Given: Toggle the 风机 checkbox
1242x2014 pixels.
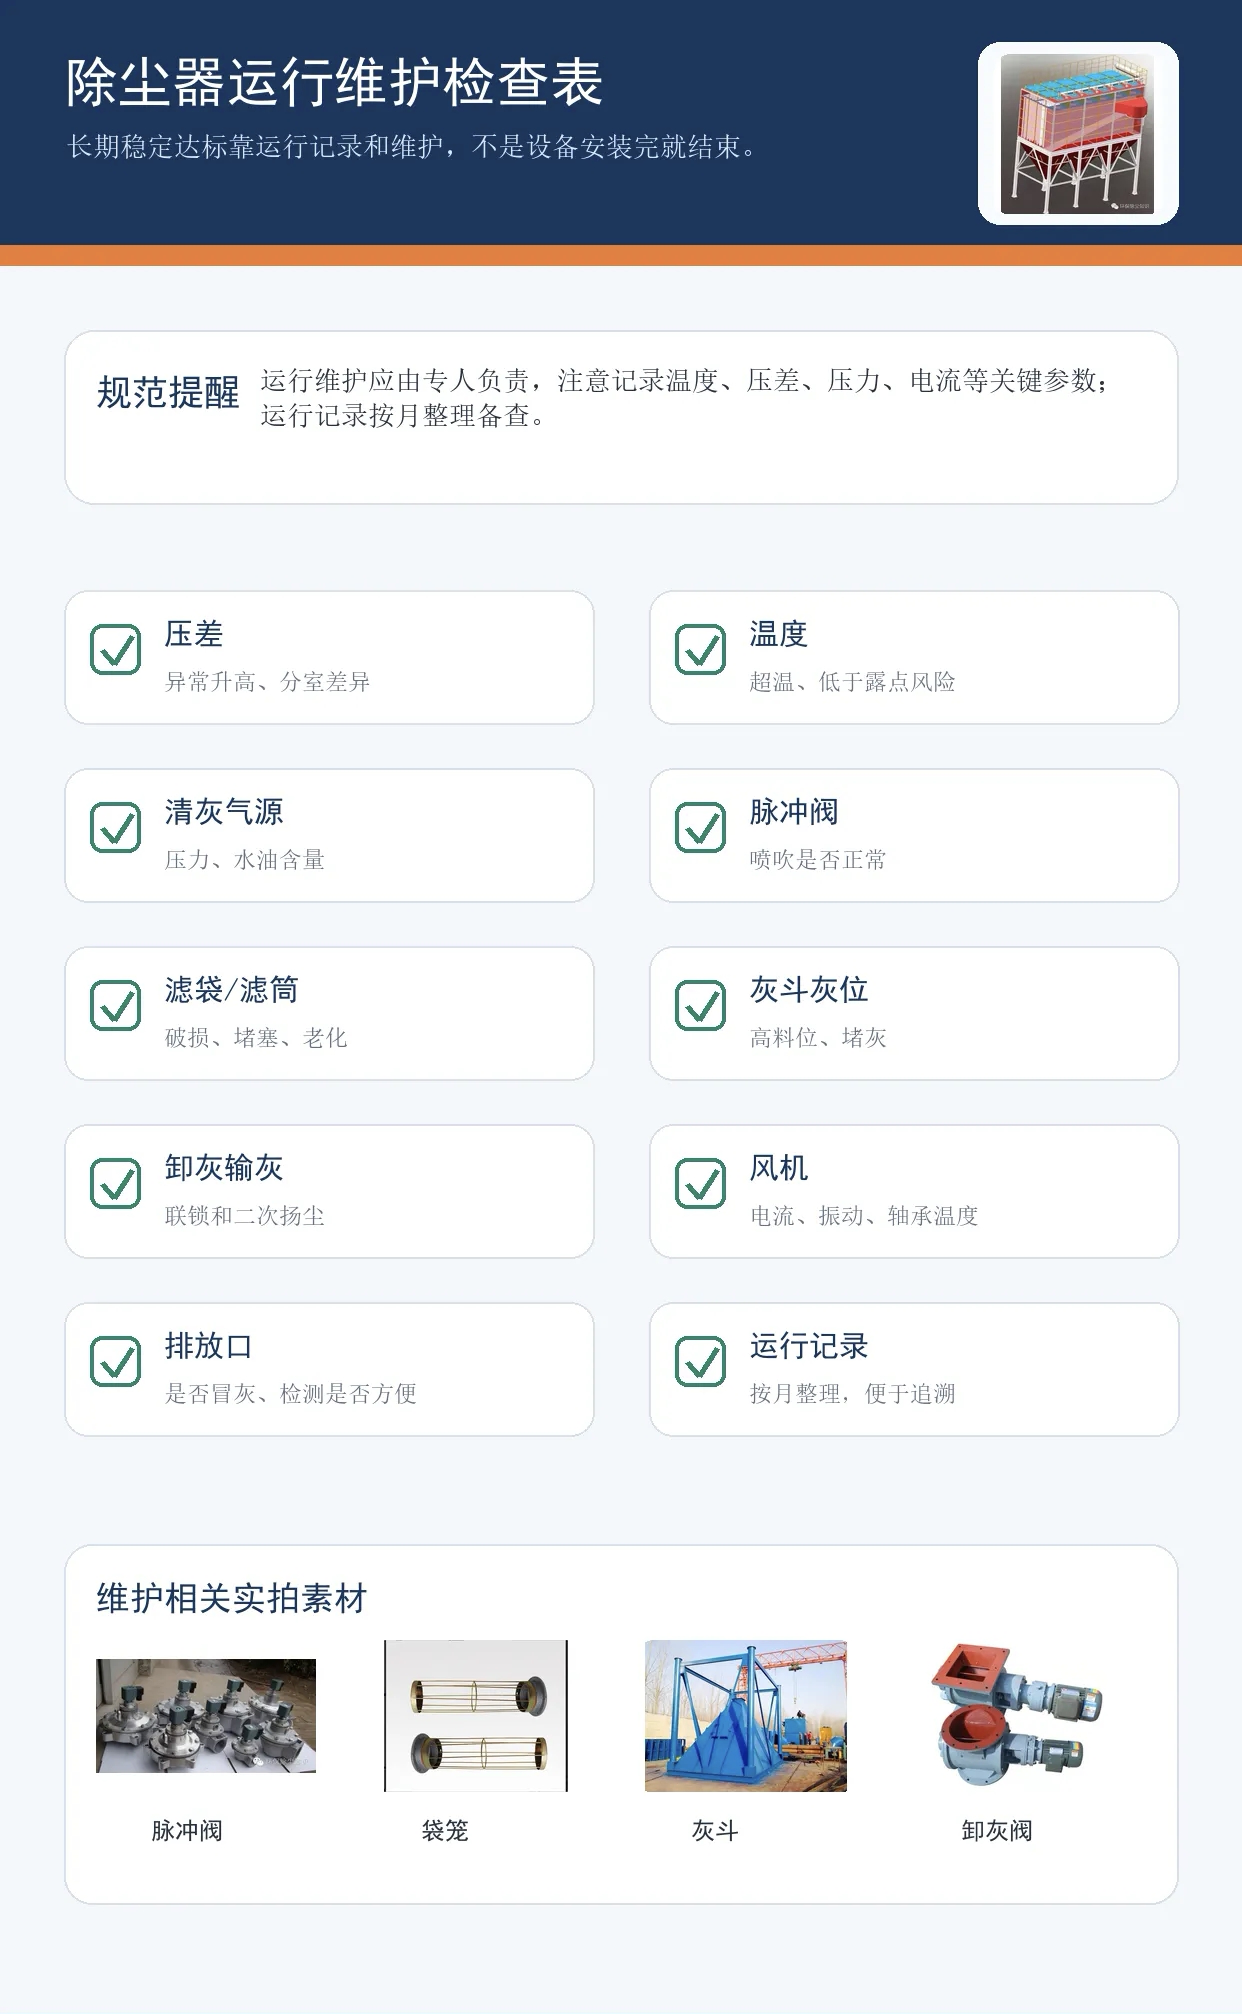Looking at the screenshot, I should [701, 1184].
